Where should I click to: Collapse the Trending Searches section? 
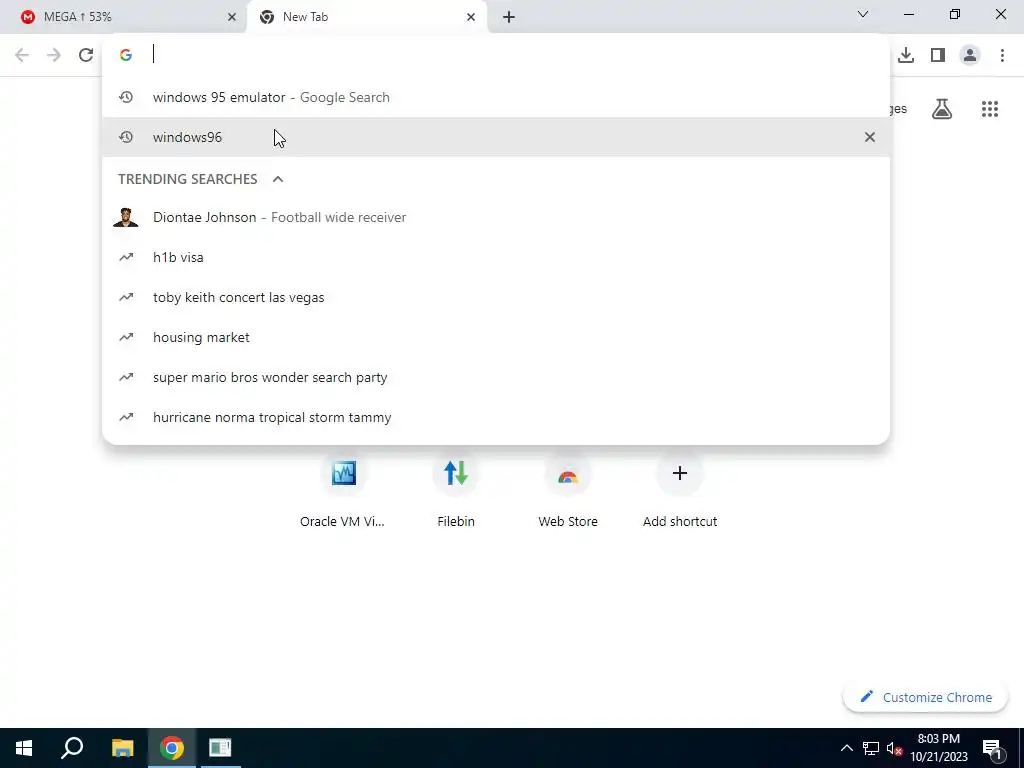point(278,179)
